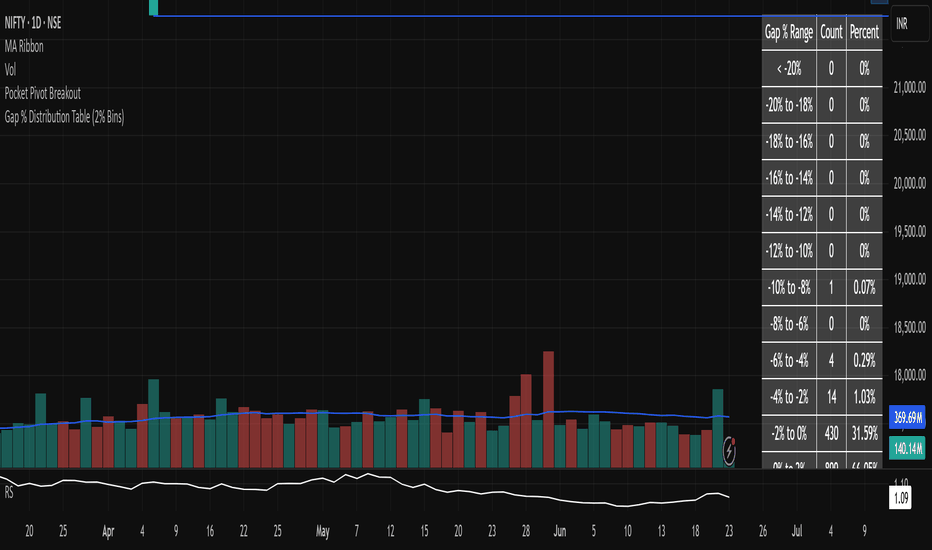The height and width of the screenshot is (550, 932).
Task: Select the MA Ribbon indicator legend
Action: click(x=24, y=46)
